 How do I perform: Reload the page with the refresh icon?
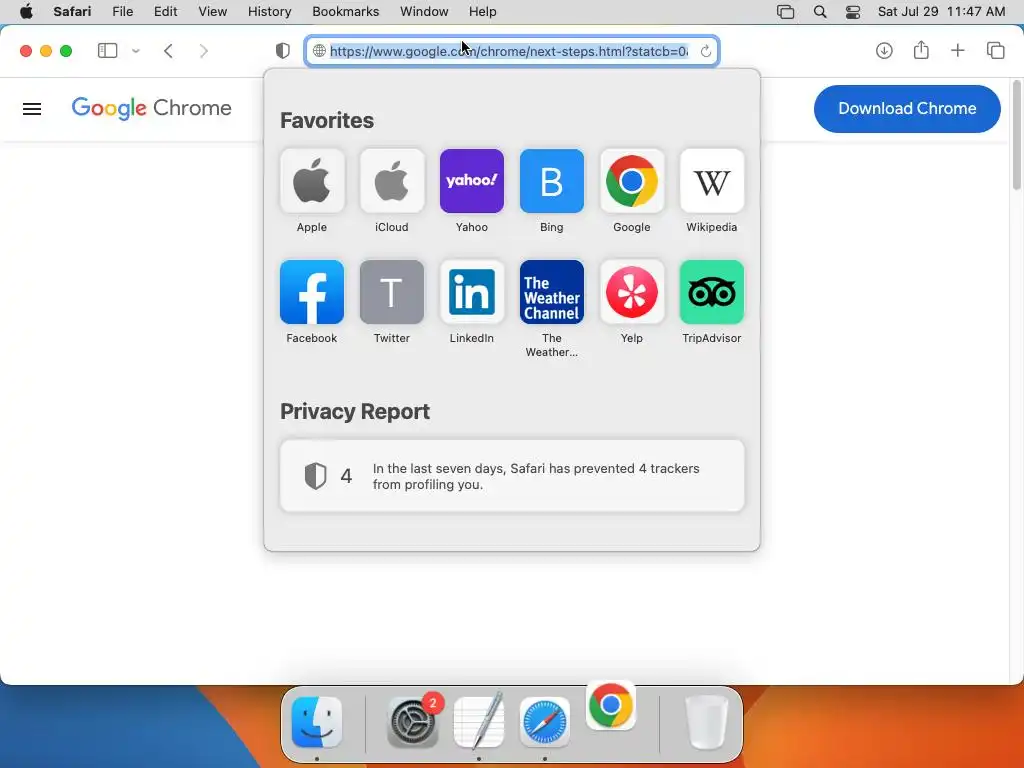[705, 51]
